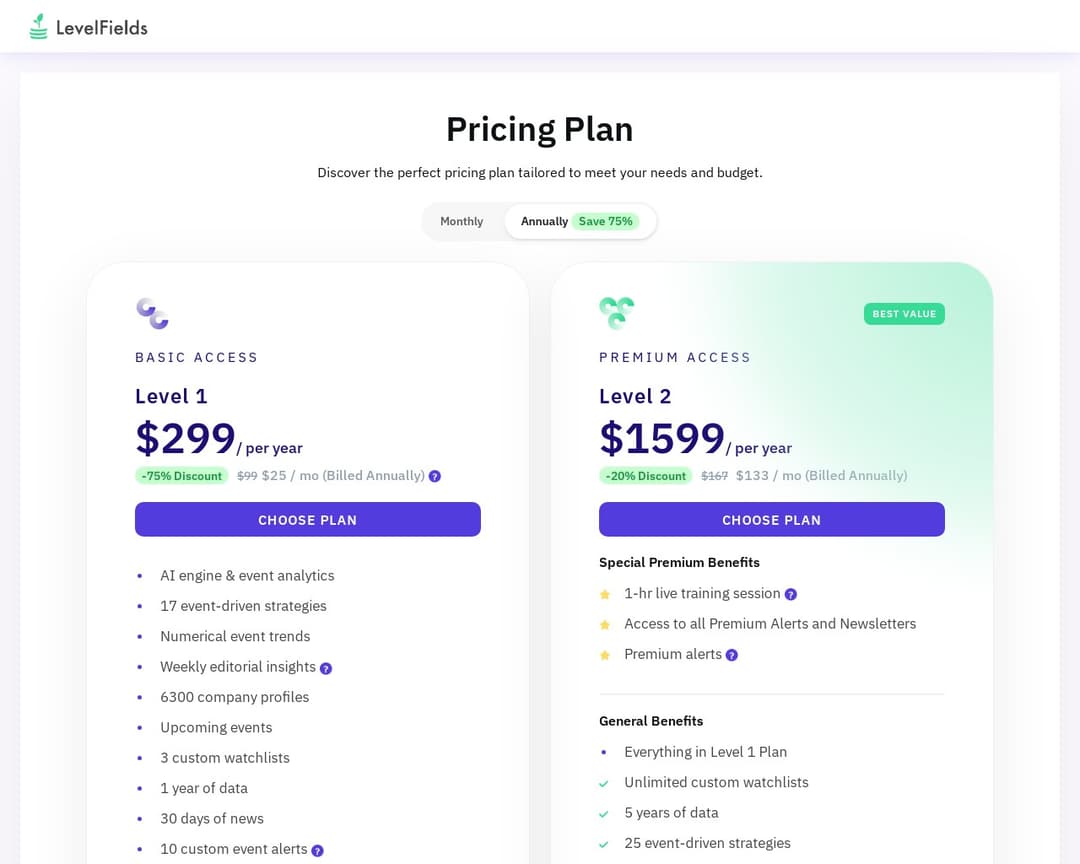Select Annually billing option
This screenshot has height=864, width=1080.
click(x=544, y=221)
